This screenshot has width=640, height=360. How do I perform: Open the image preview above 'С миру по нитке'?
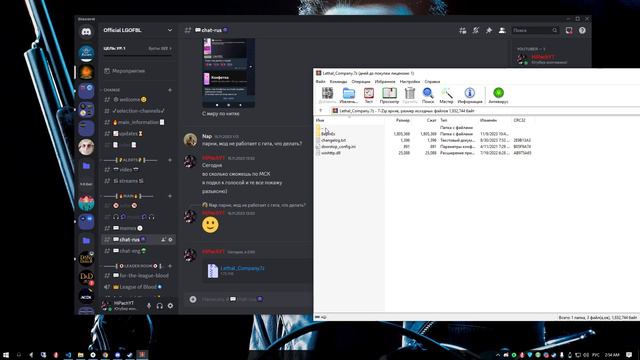[x=229, y=73]
